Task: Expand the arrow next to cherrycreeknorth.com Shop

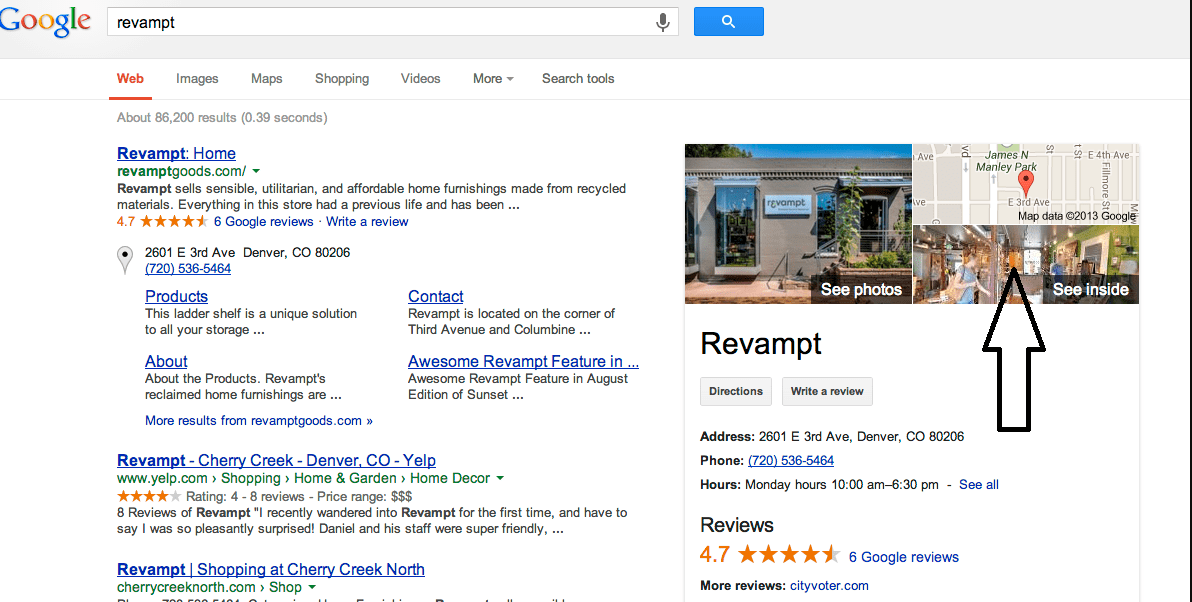Action: tap(312, 587)
